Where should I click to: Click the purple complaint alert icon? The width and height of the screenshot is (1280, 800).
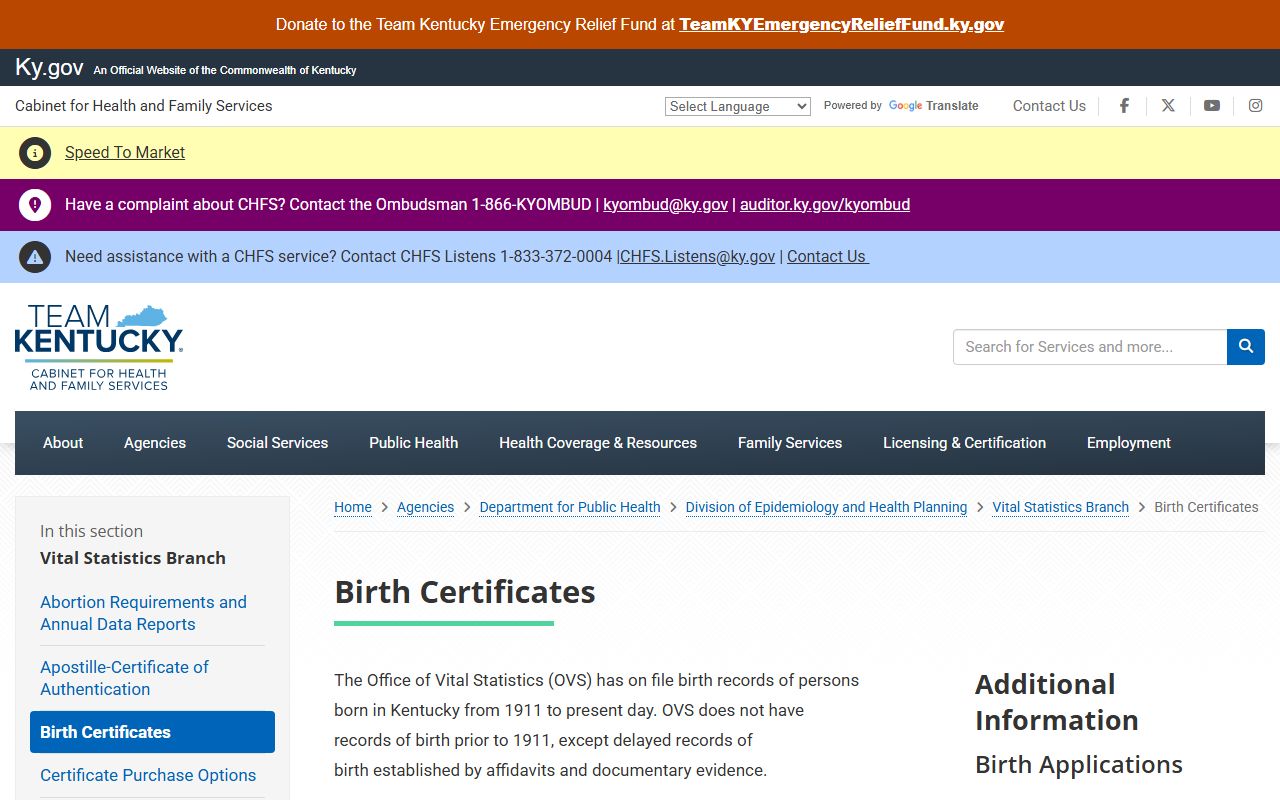(35, 205)
